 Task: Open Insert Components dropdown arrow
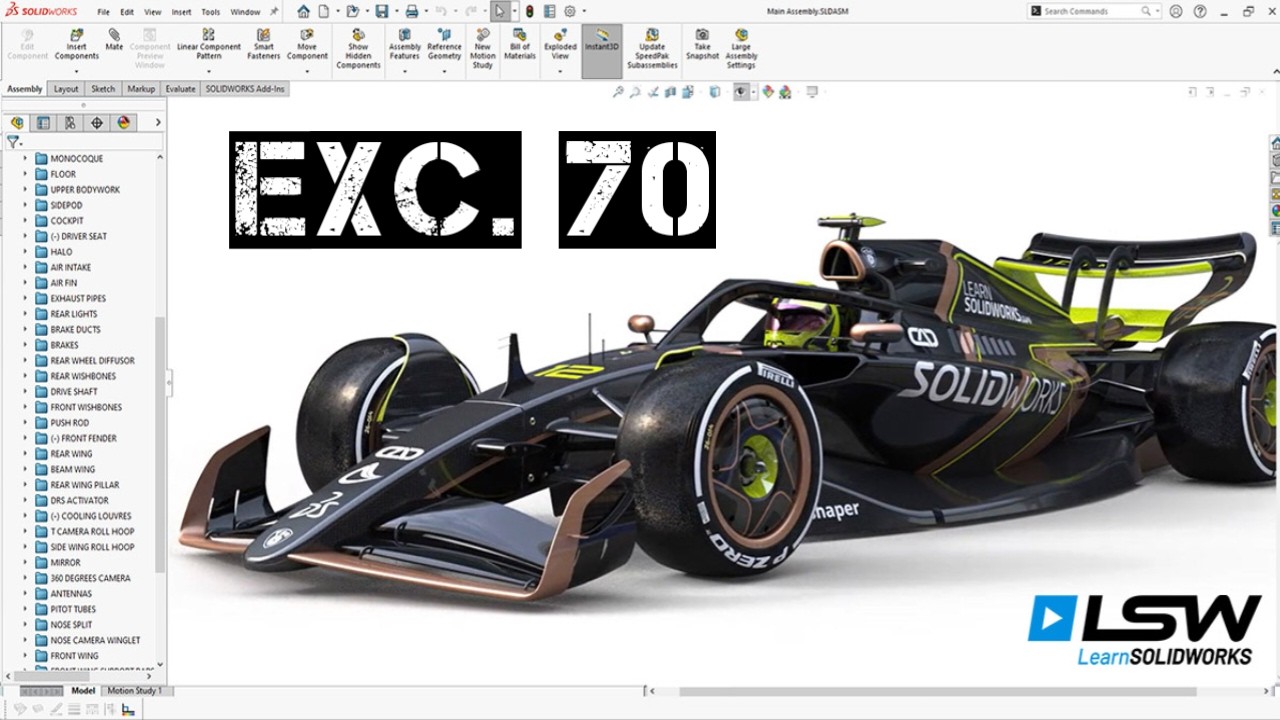click(x=77, y=72)
